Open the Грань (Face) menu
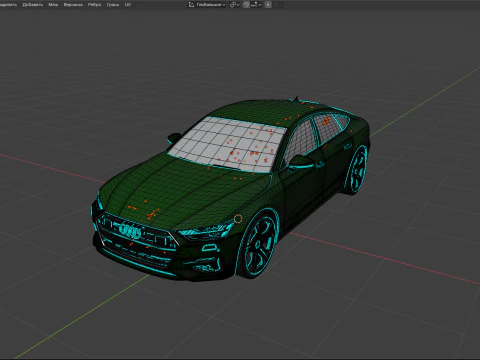The width and height of the screenshot is (480, 360). click(113, 5)
